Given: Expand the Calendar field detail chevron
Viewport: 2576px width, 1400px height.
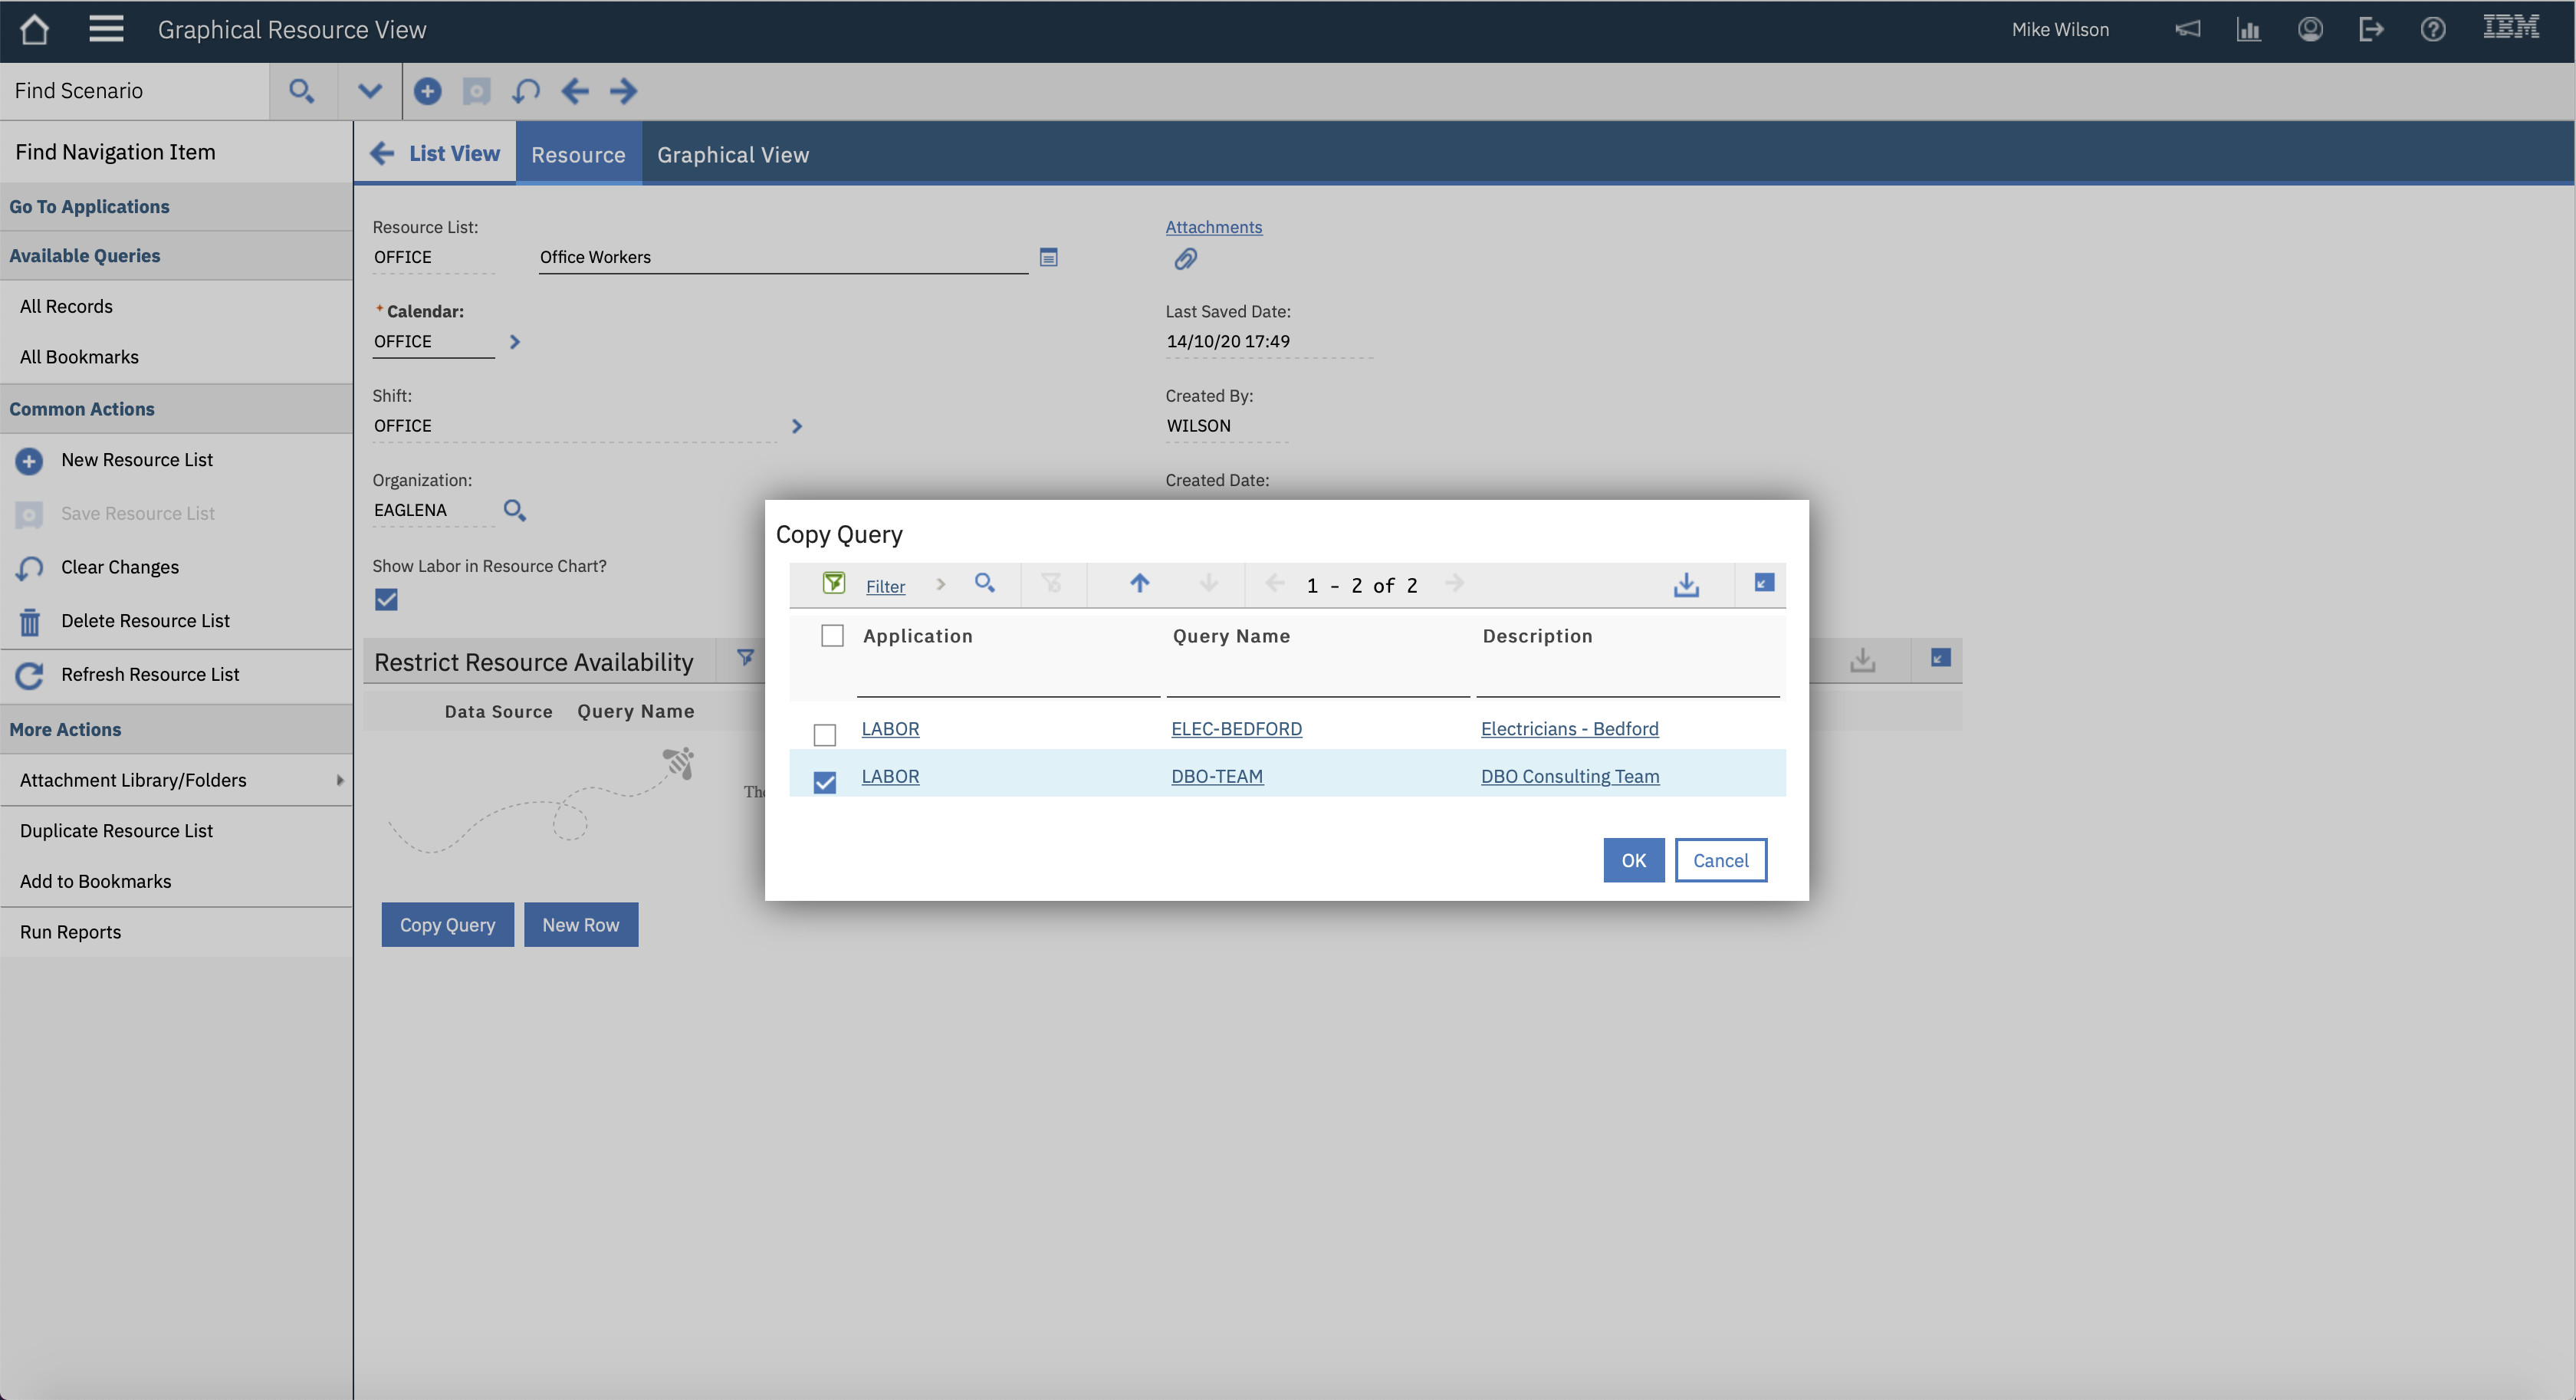Looking at the screenshot, I should tap(515, 342).
